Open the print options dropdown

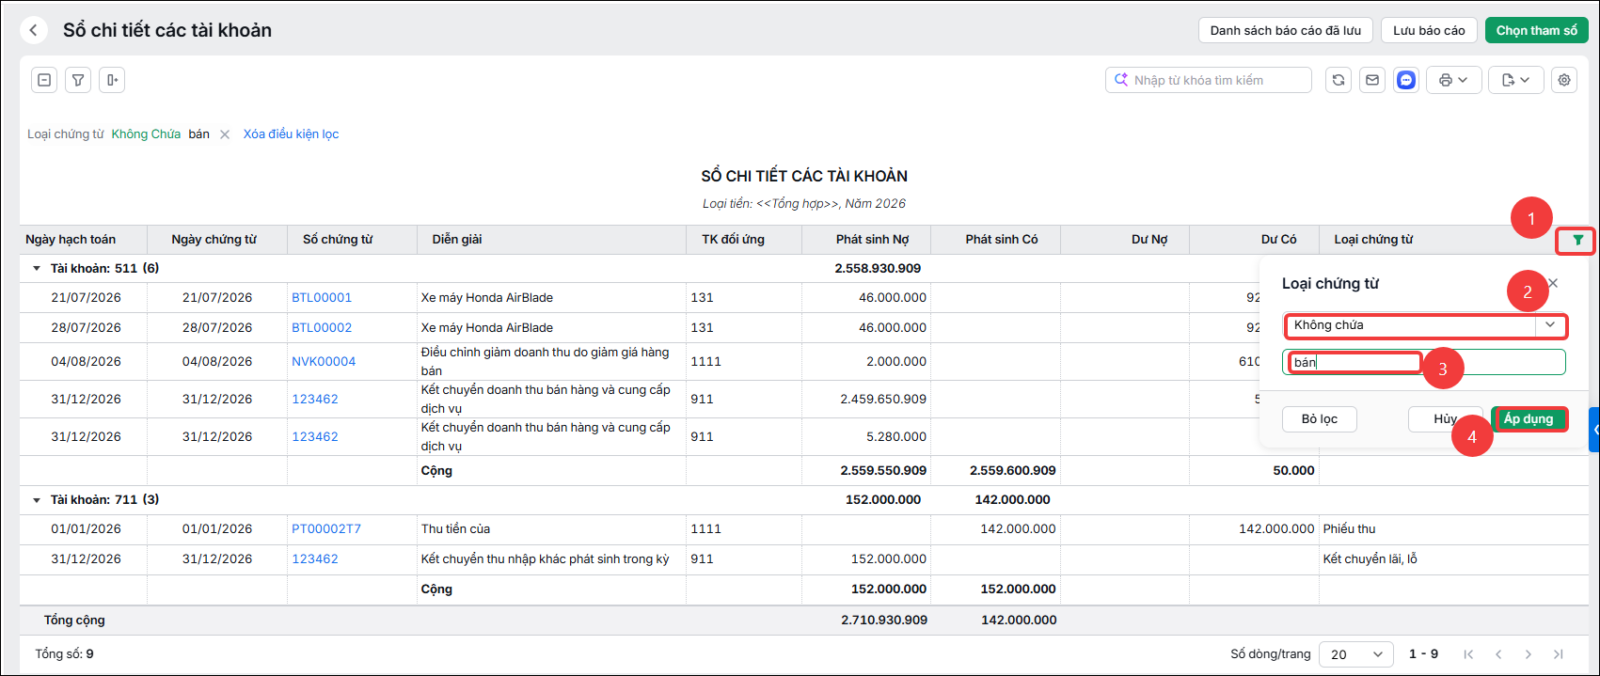pos(1453,80)
